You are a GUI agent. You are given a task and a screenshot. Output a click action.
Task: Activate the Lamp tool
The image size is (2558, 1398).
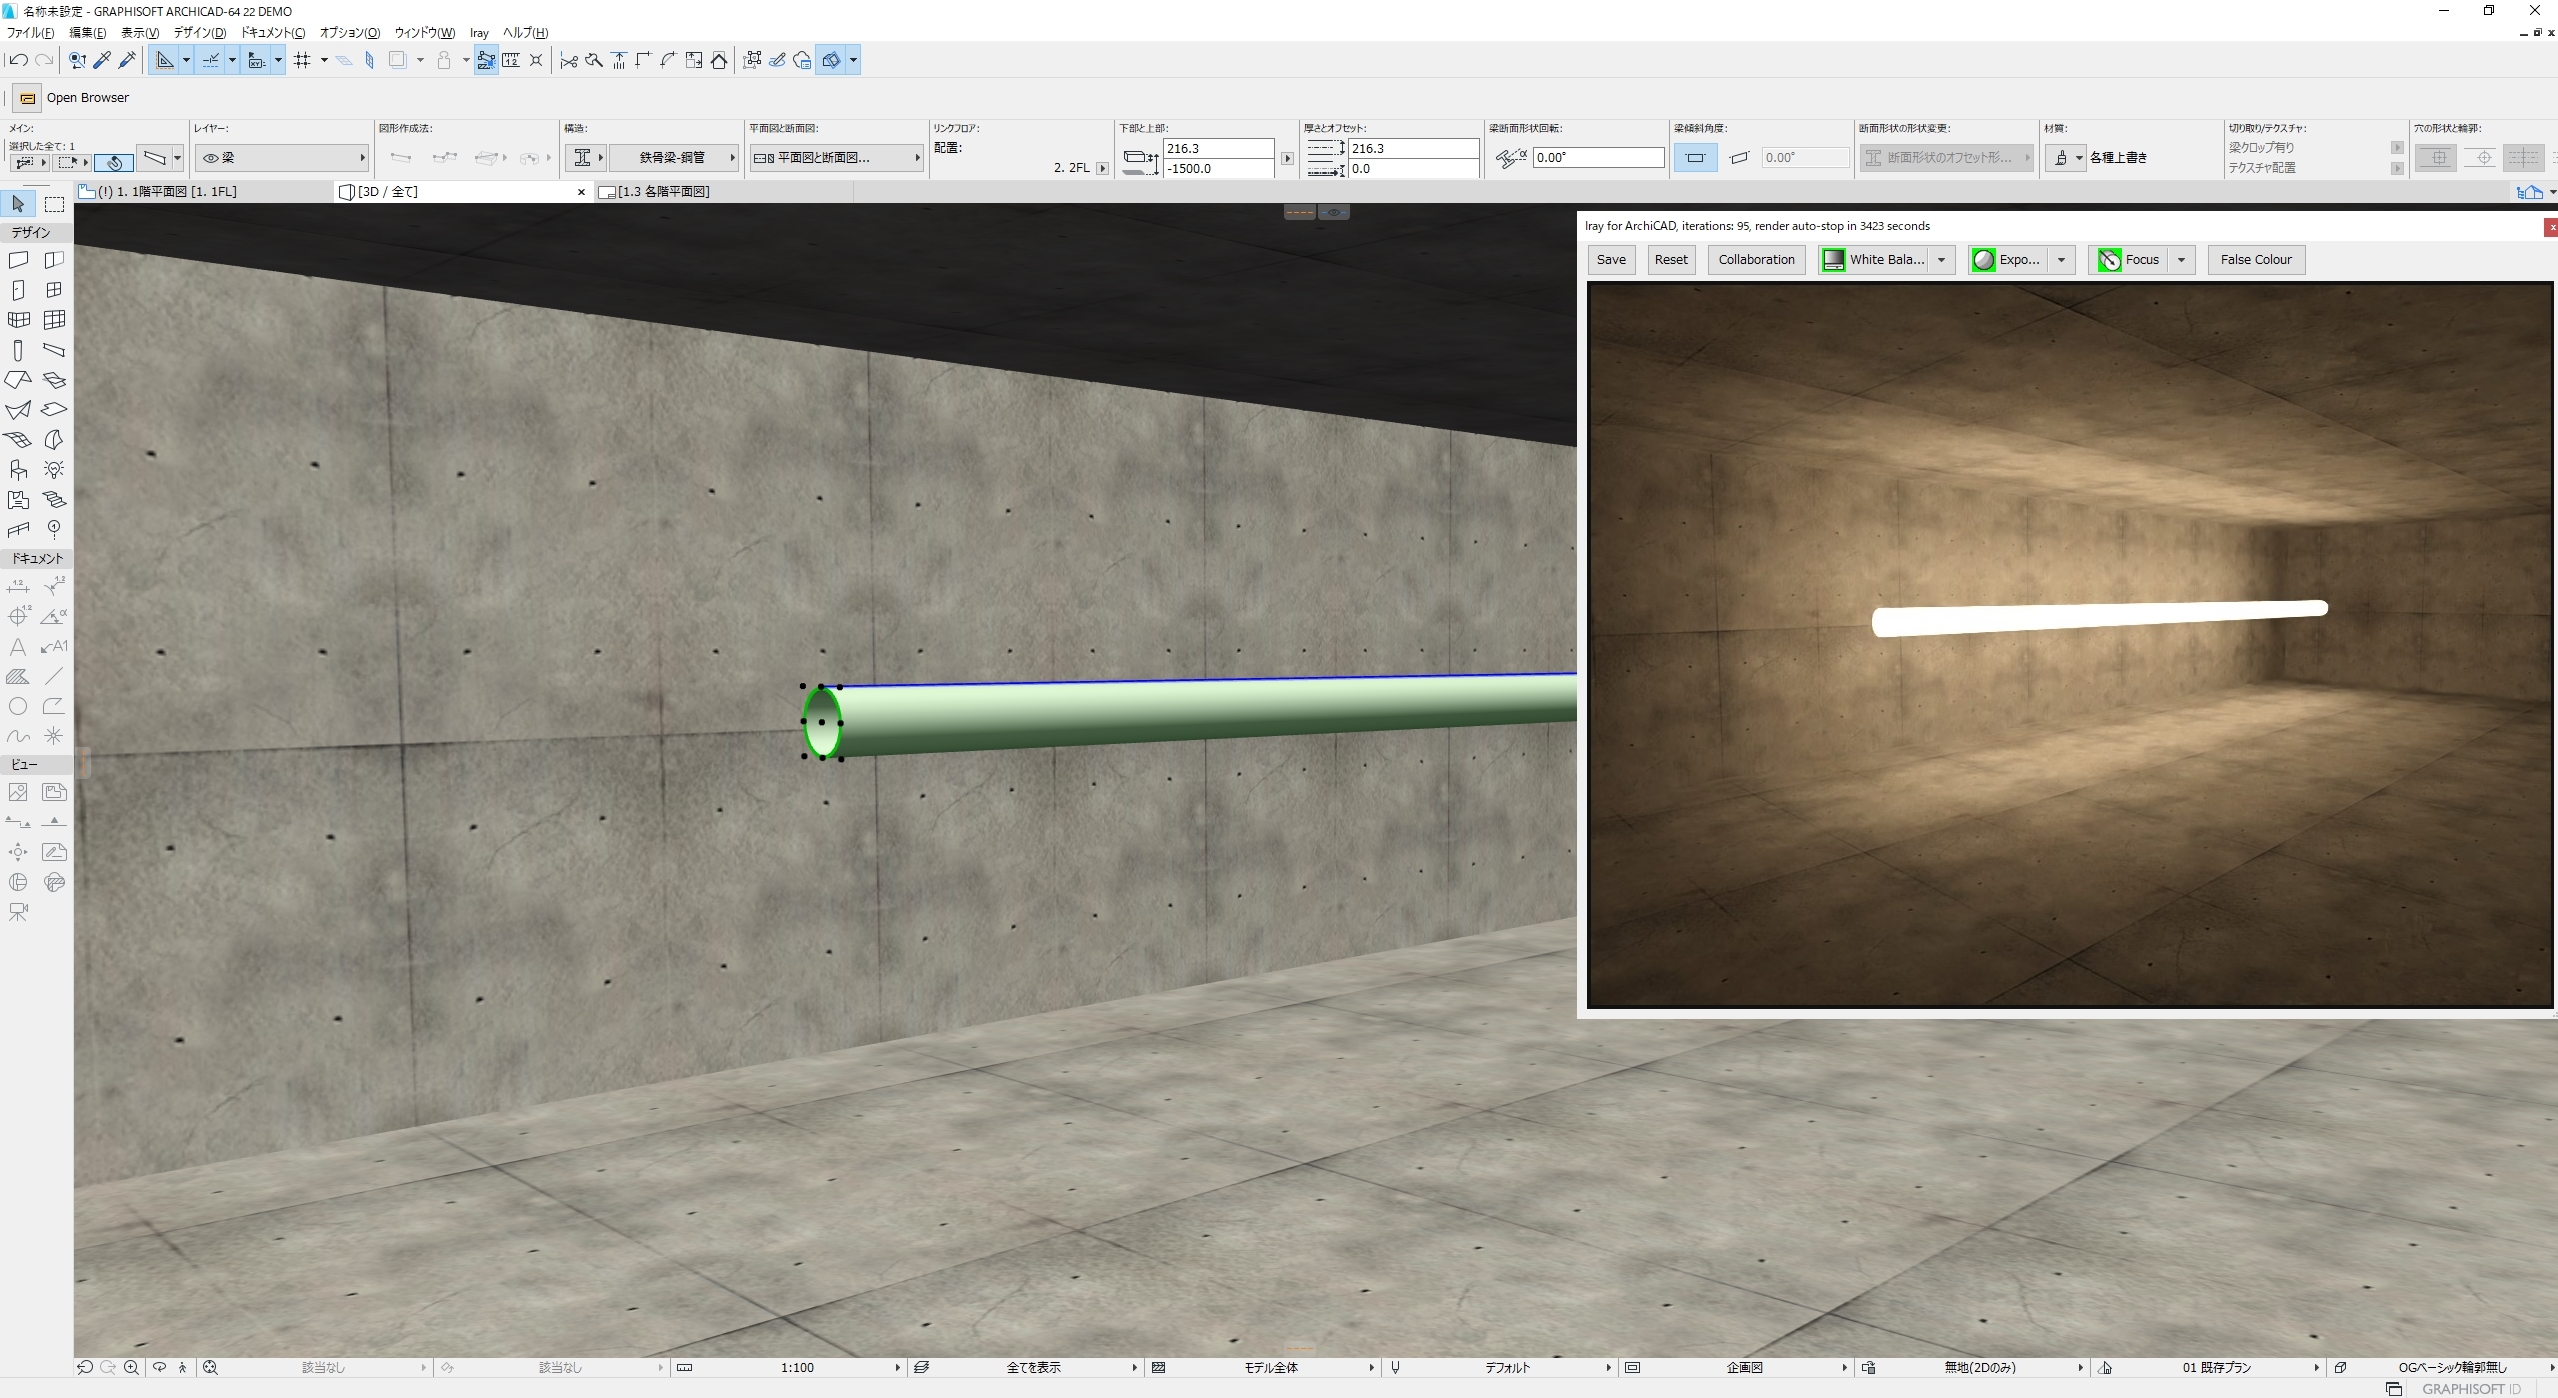pos(54,470)
